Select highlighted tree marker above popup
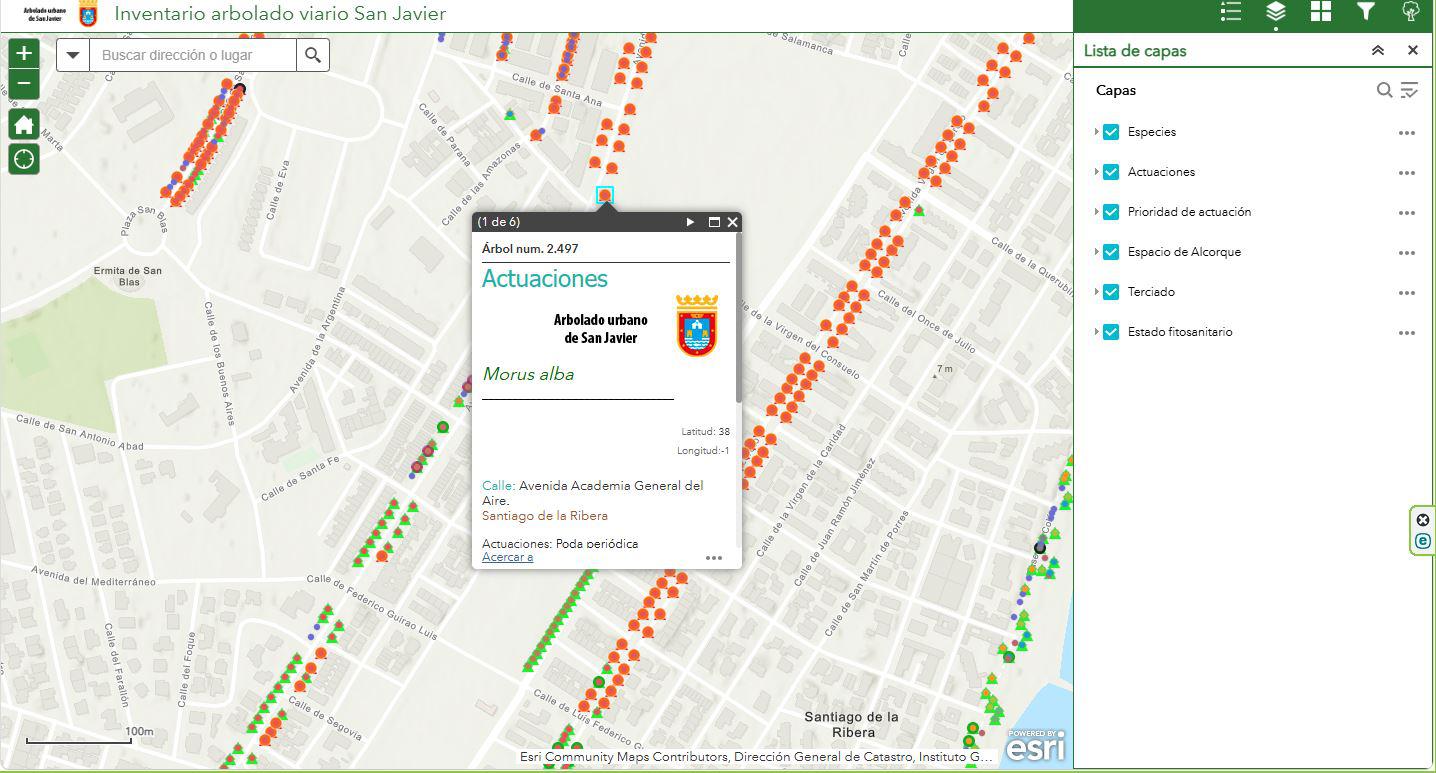Image resolution: width=1436 pixels, height=773 pixels. point(605,195)
